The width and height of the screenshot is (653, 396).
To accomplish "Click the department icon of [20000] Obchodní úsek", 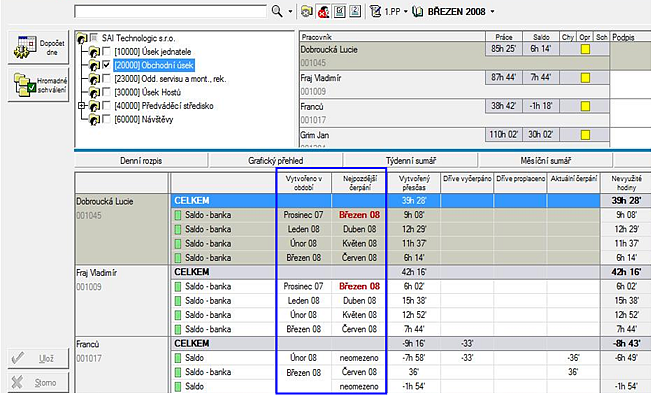I will click(94, 66).
